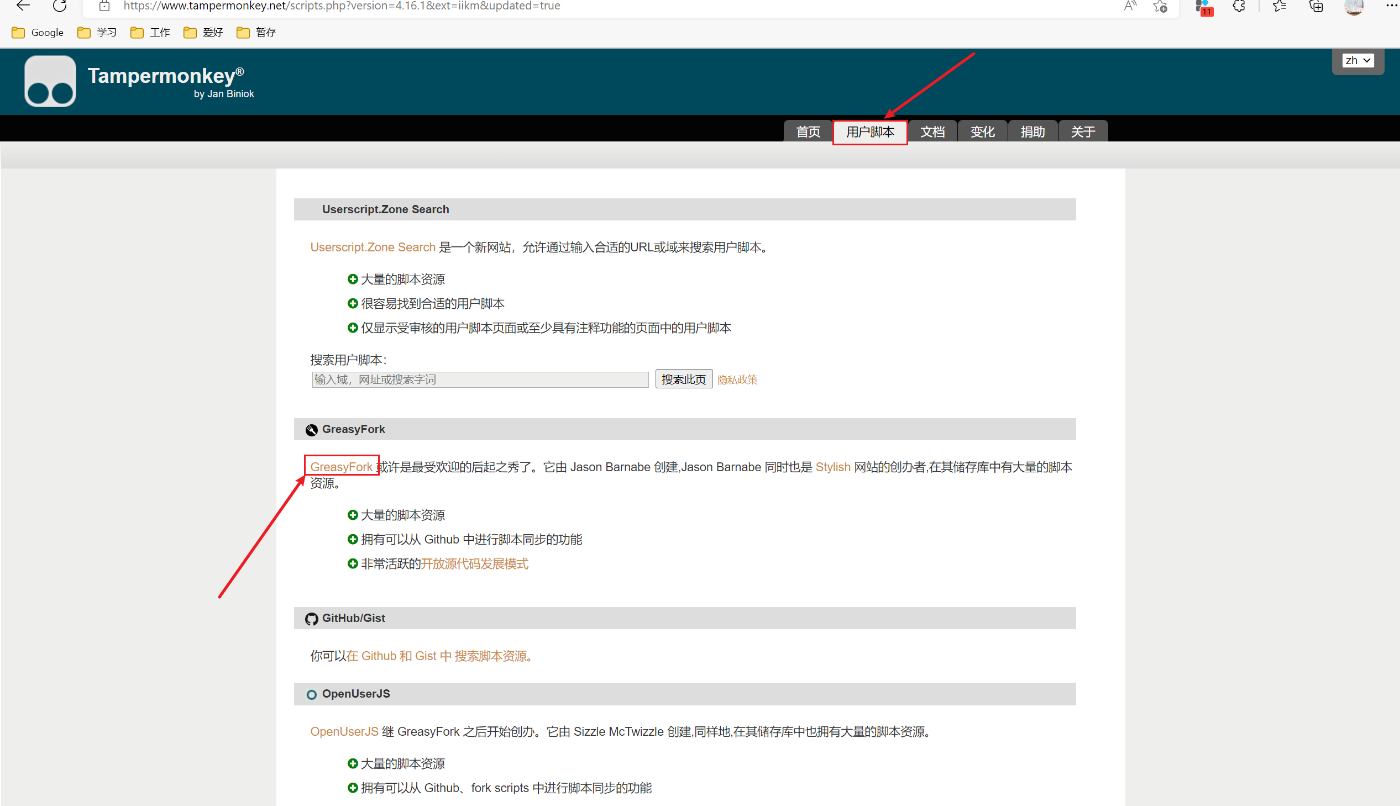Reload the page with the refresh icon
Viewport: 1400px width, 806px height.
59,6
